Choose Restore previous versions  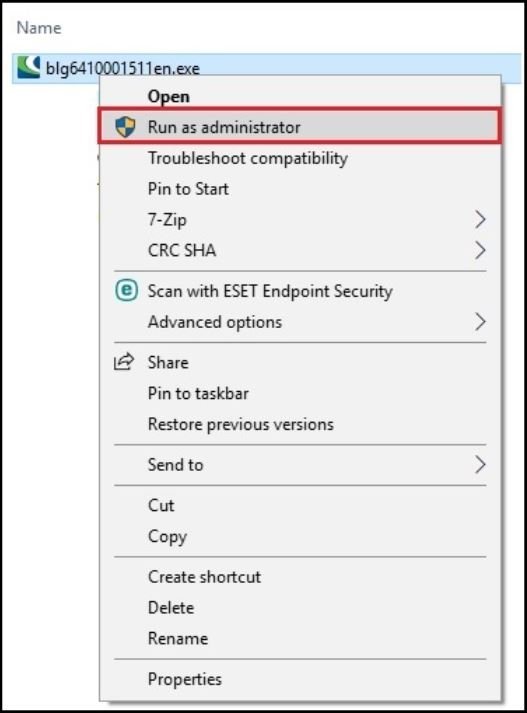[300, 424]
